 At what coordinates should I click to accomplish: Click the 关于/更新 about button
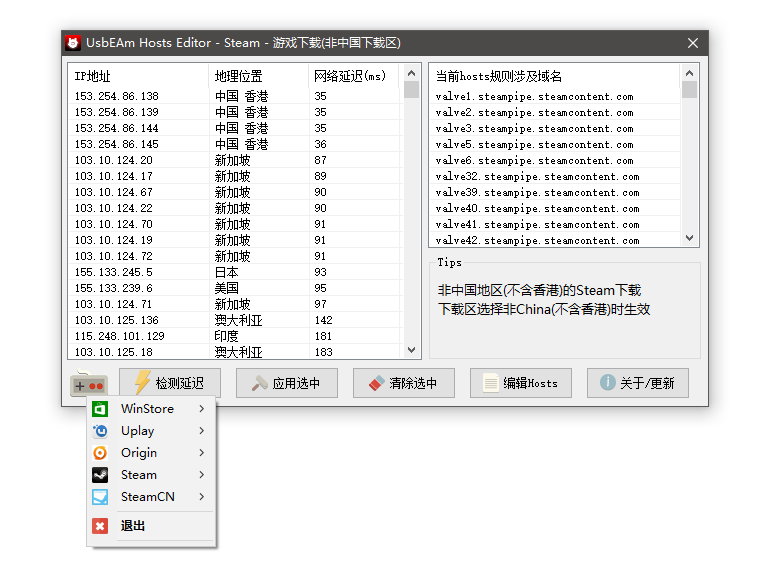(638, 383)
